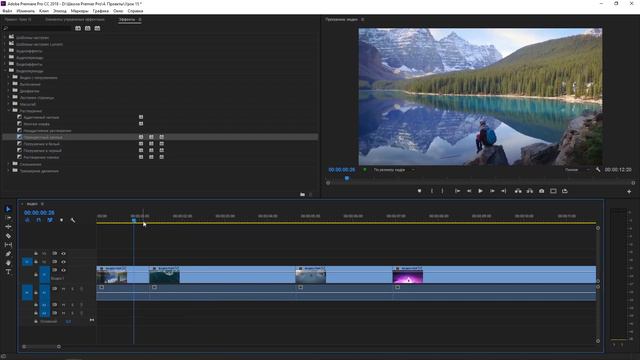
Task: Filter by accelerated effects icon in Effects panel
Action: (78, 28)
